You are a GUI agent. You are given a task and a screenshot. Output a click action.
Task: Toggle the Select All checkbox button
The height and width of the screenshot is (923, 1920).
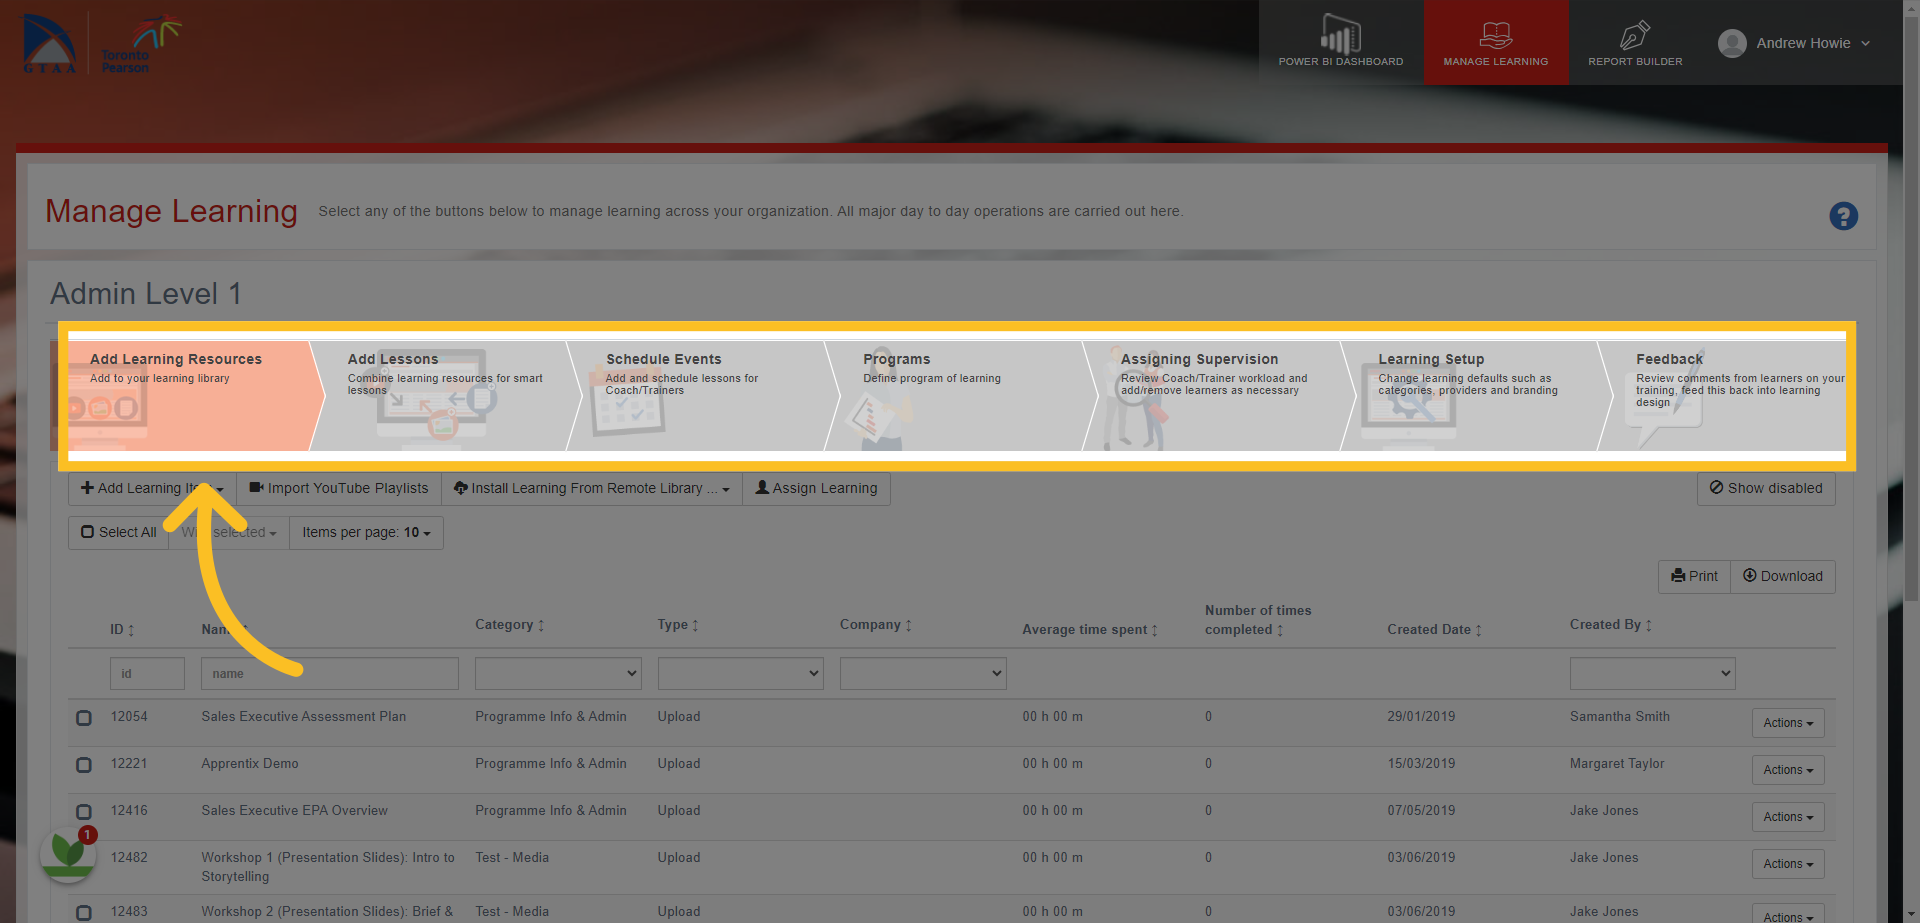pos(118,532)
